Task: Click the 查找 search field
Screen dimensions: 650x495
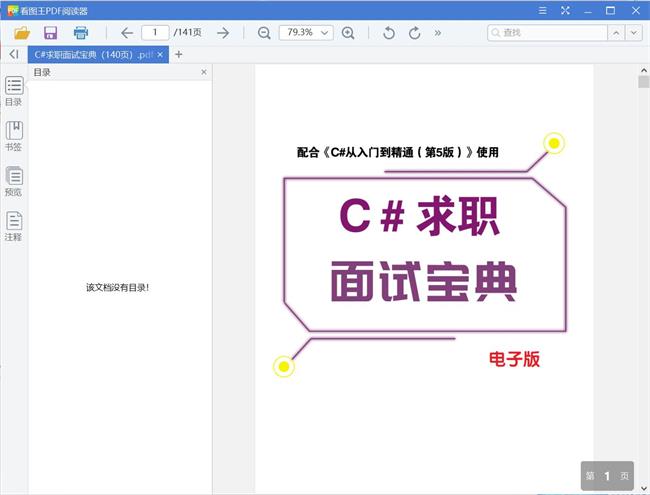Action: (x=548, y=32)
